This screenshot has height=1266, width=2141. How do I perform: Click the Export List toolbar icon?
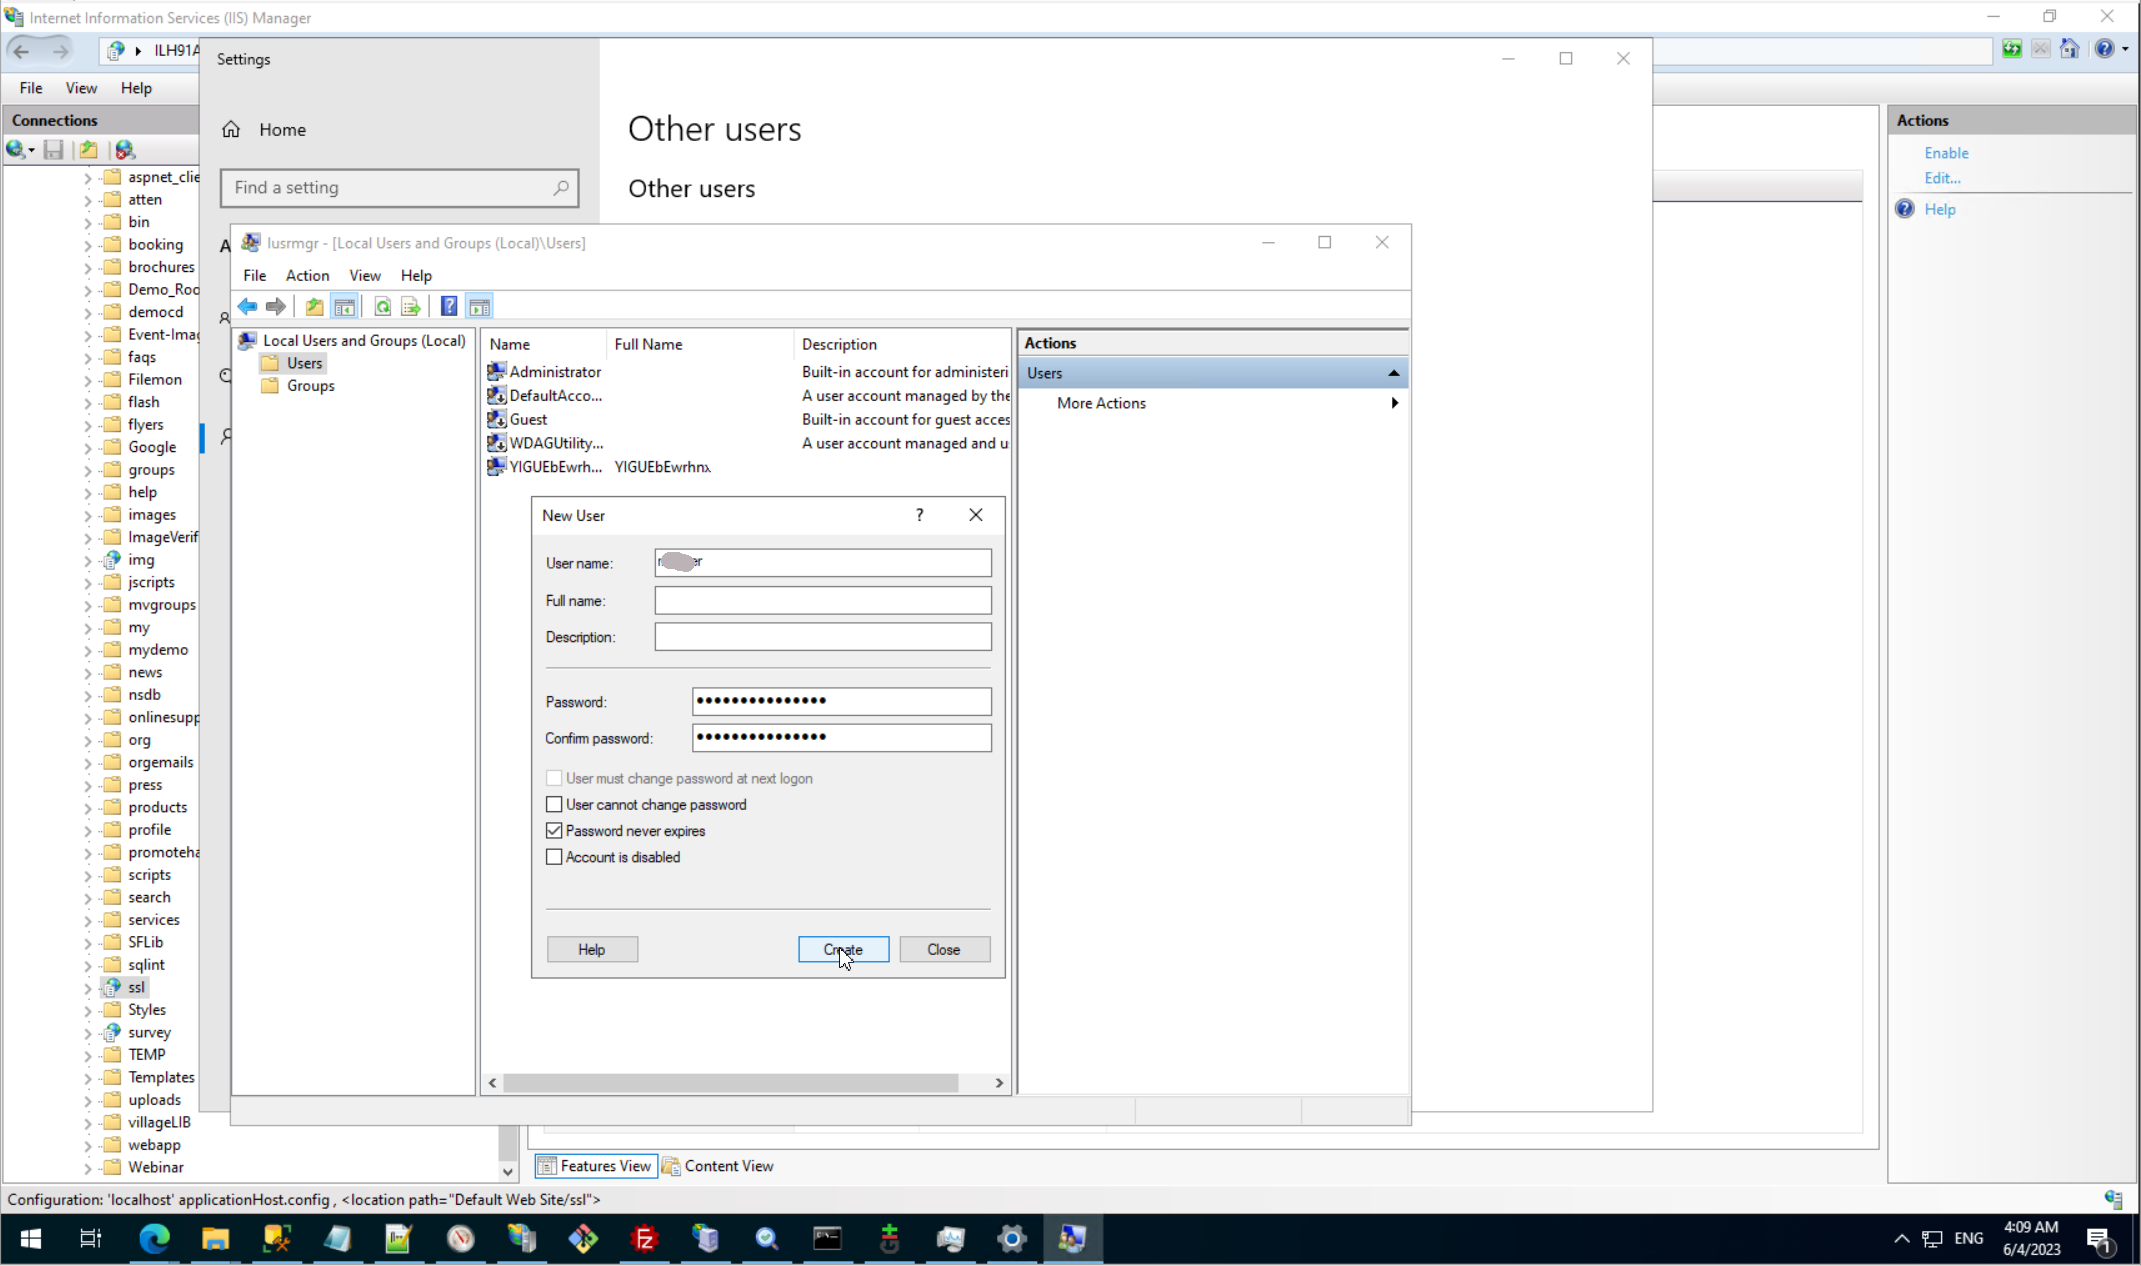pyautogui.click(x=410, y=307)
